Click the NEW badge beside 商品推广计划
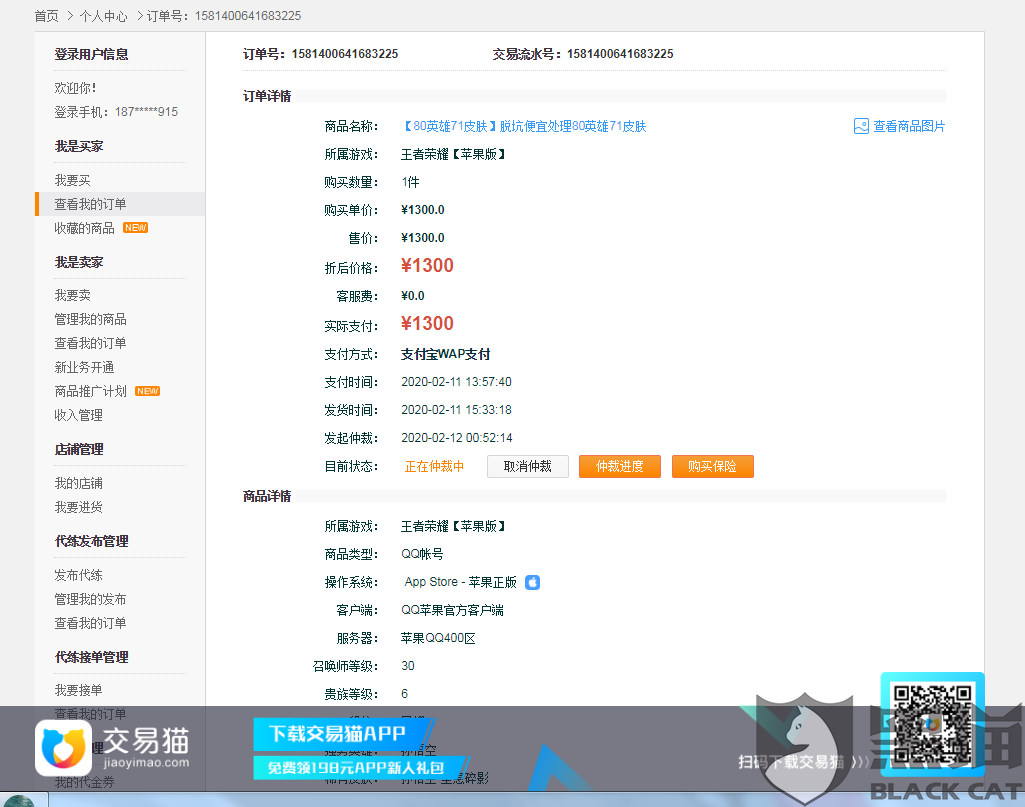Screen dimensions: 1025x807 pyautogui.click(x=148, y=391)
